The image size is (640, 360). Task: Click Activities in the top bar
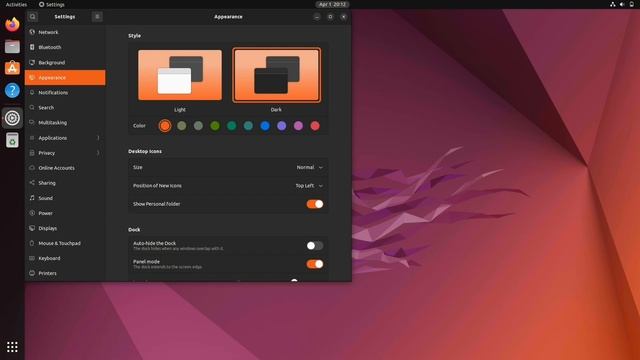(16, 4)
